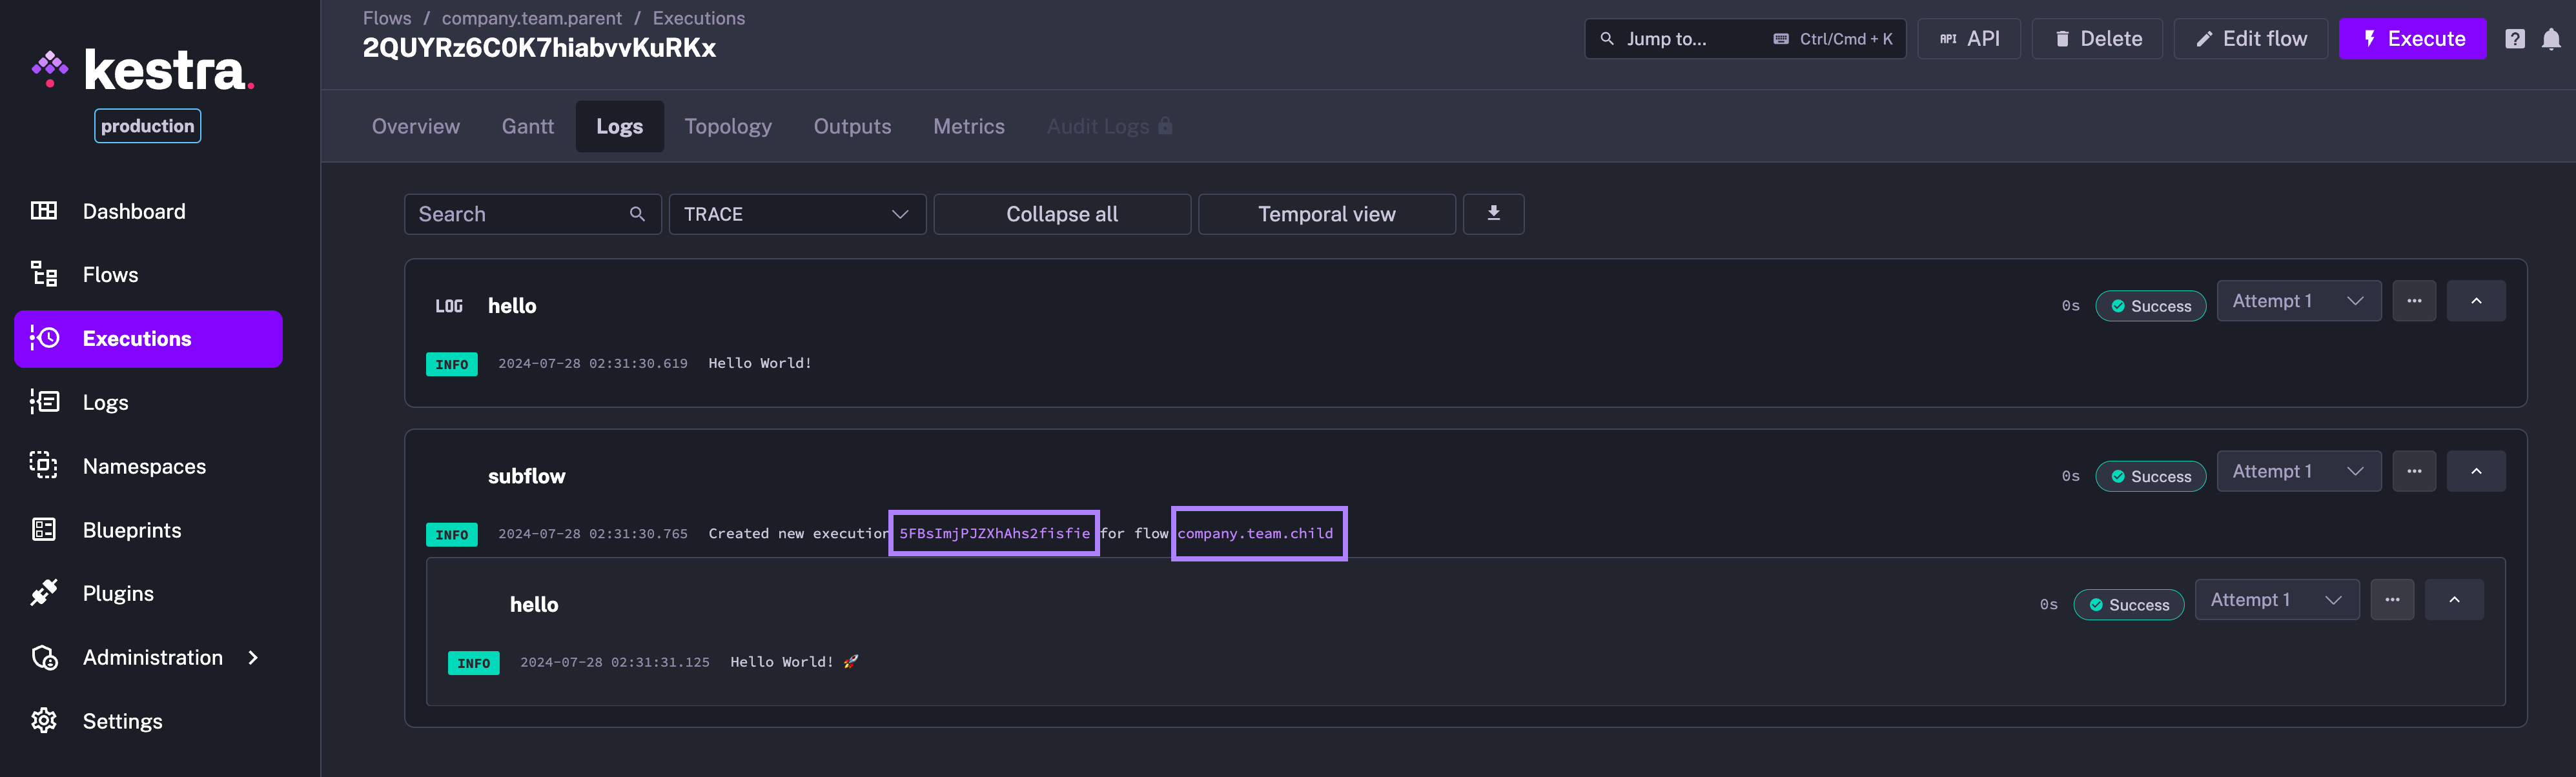Click the Success status badge on hello
The width and height of the screenshot is (2576, 777).
(x=2151, y=305)
